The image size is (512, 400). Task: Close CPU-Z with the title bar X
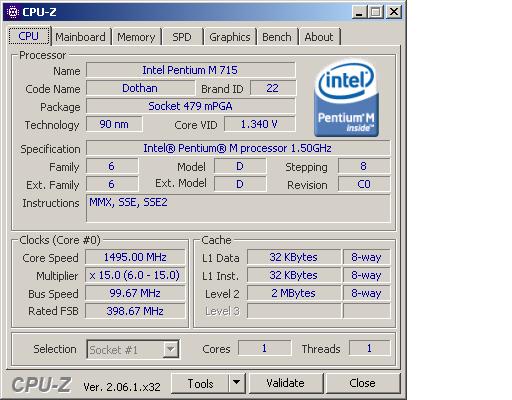pyautogui.click(x=394, y=12)
